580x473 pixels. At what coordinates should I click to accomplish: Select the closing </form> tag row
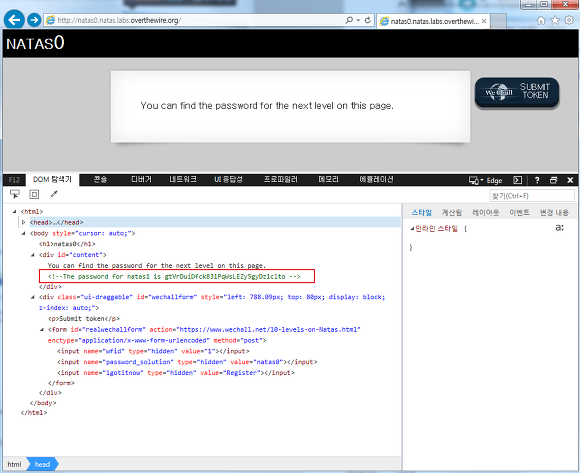[61, 383]
